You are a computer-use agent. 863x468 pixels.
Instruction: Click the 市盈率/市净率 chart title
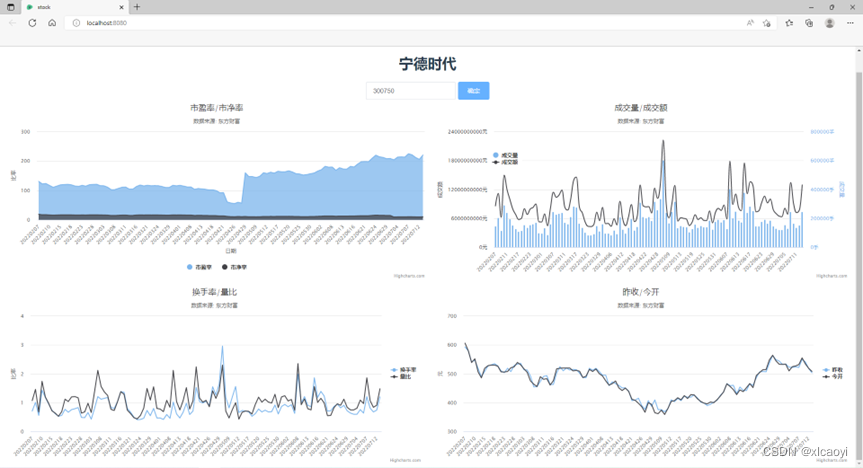[216, 108]
